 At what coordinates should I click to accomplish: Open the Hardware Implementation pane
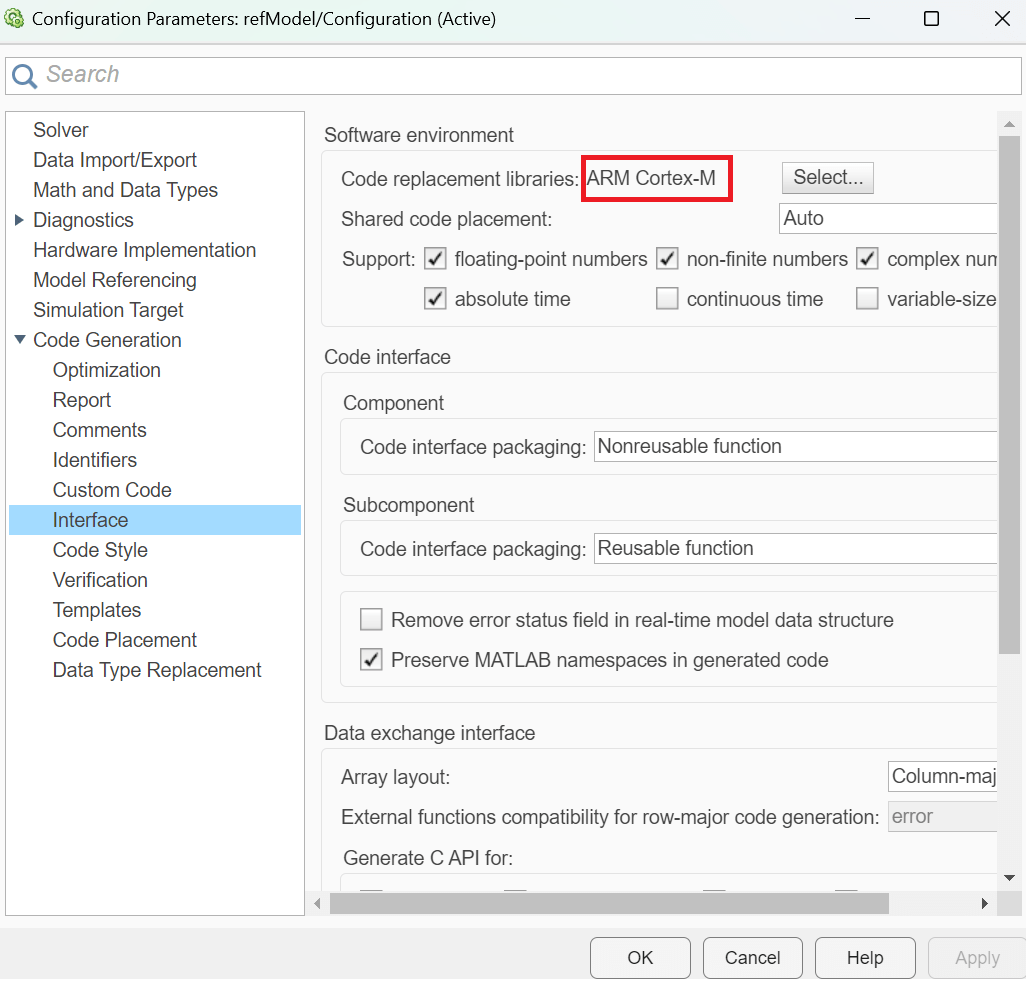click(144, 250)
